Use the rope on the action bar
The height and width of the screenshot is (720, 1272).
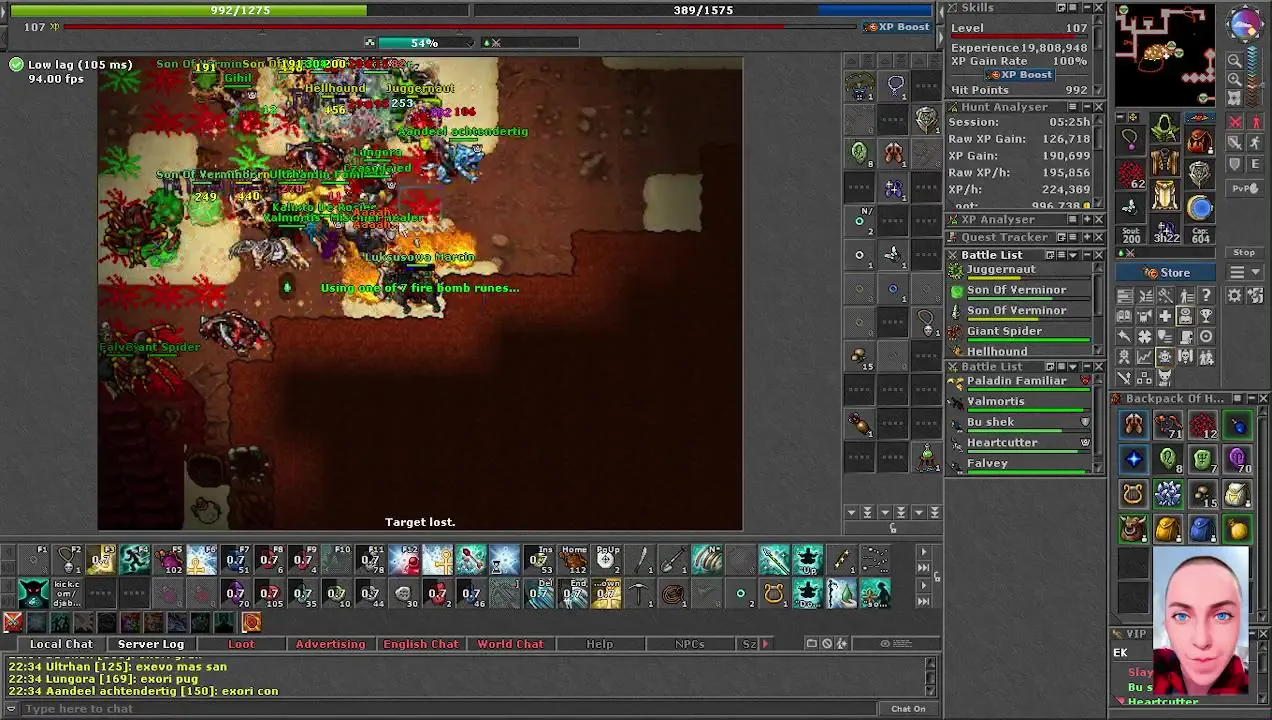tap(674, 594)
